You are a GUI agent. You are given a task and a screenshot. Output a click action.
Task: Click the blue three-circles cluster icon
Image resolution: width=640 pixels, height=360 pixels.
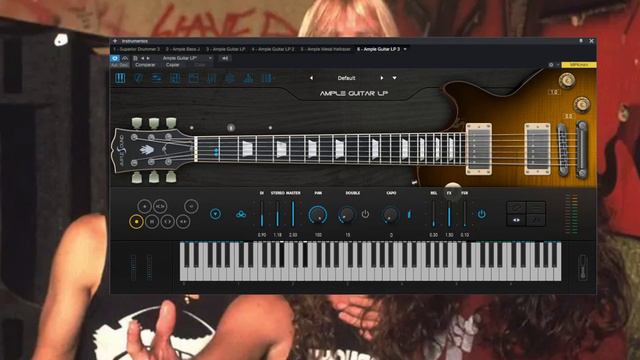(x=241, y=214)
